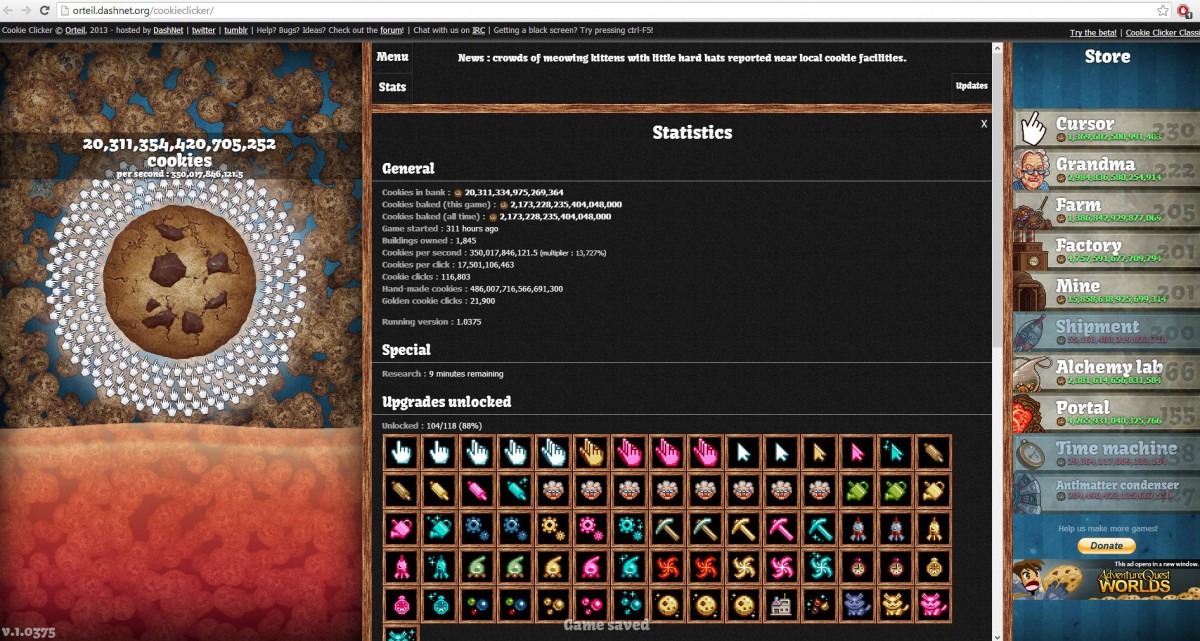Select the sparkling cyan arrow cursor upgrade

[895, 452]
